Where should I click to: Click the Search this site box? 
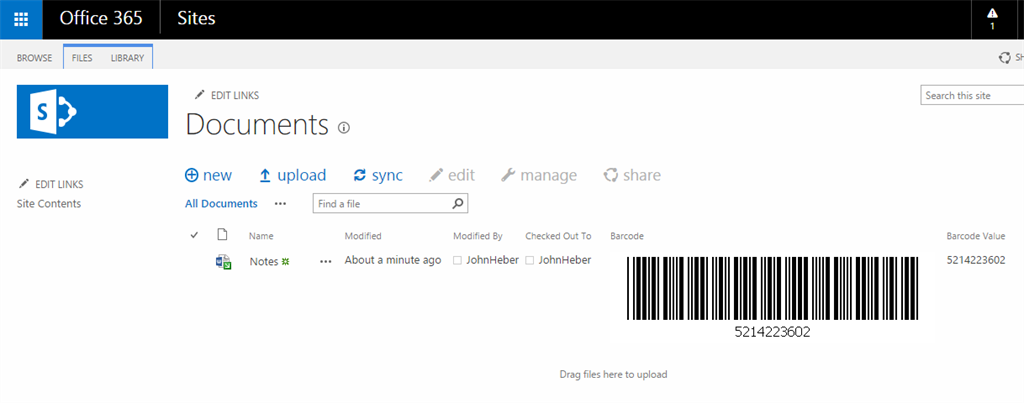[x=970, y=95]
